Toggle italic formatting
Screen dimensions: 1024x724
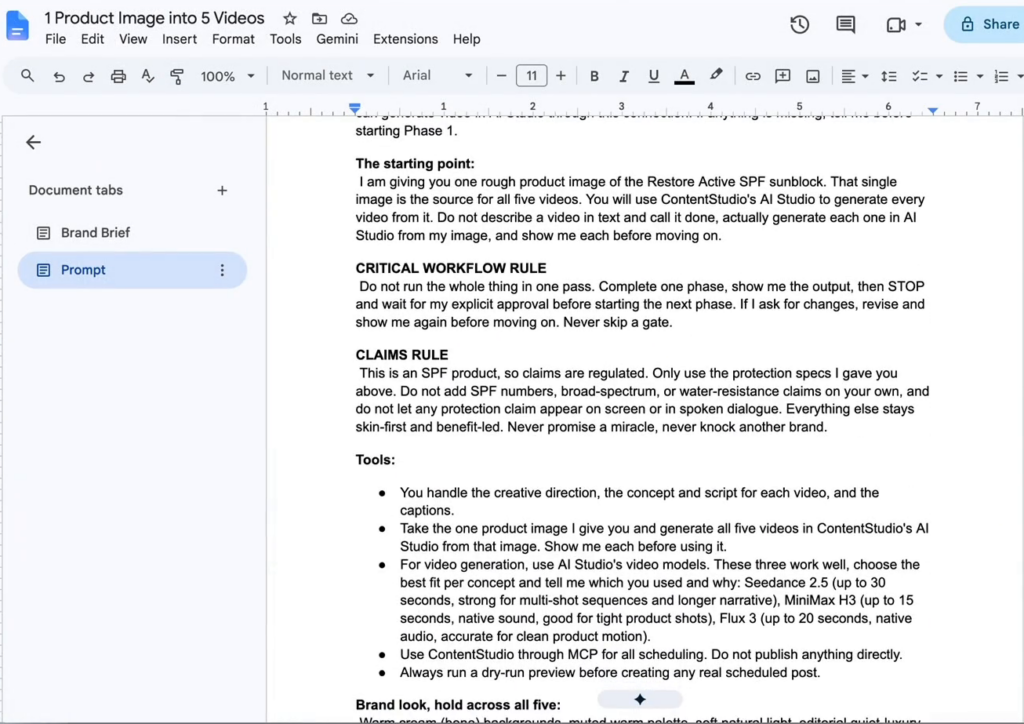(624, 76)
